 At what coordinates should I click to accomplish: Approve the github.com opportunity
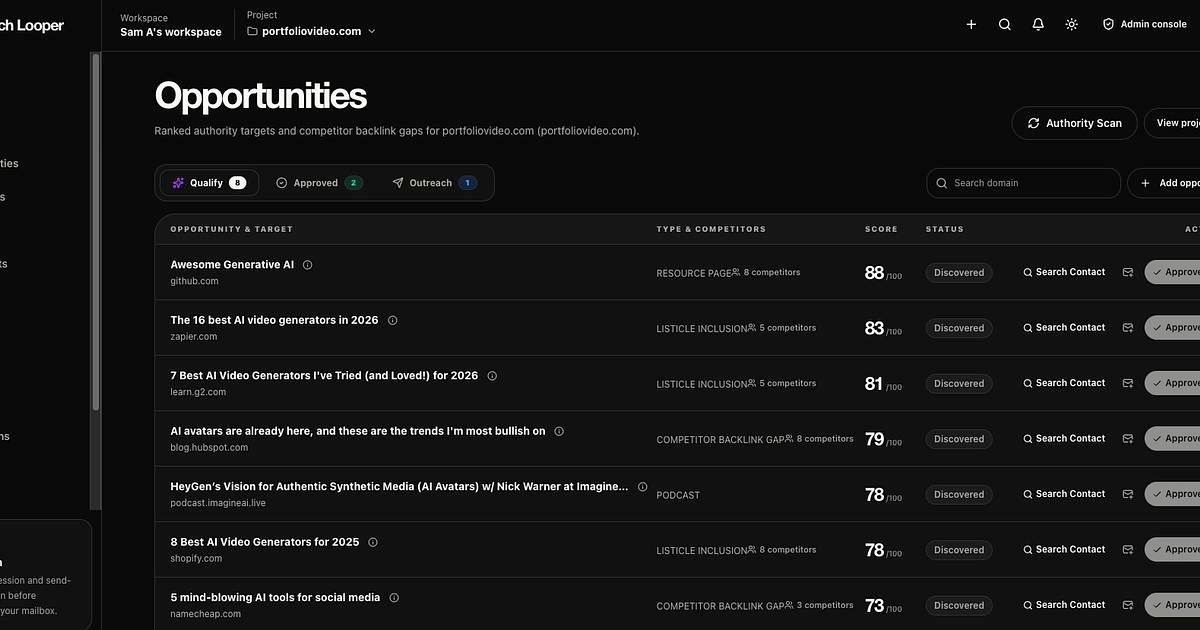click(x=1173, y=272)
